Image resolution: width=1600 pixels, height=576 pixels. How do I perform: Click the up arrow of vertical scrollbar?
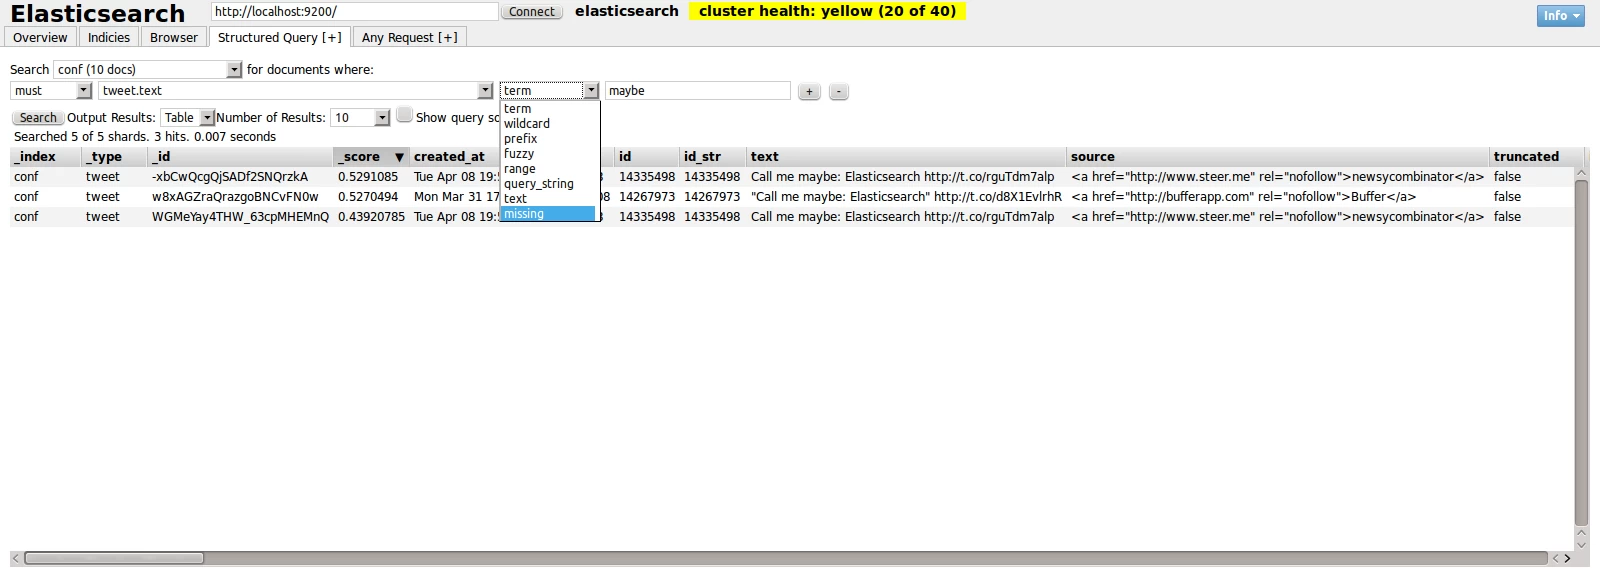point(1581,173)
